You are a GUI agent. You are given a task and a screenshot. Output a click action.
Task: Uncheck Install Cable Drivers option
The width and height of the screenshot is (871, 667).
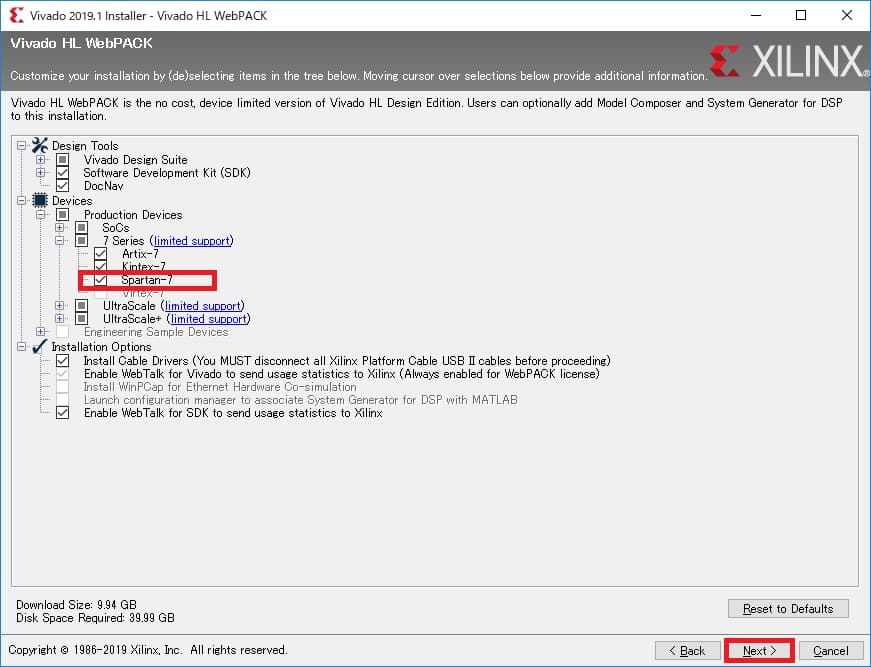(x=63, y=360)
